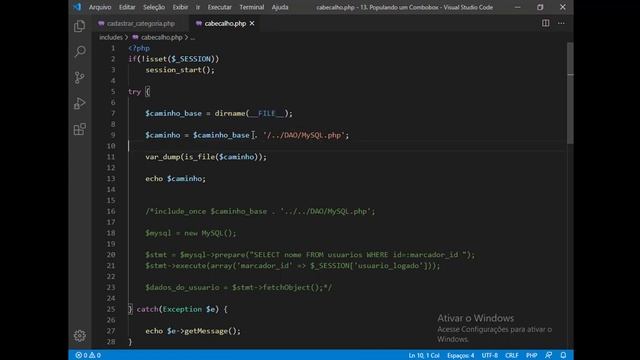The height and width of the screenshot is (360, 640).
Task: Click the <?php opening tag
Action: (139, 48)
